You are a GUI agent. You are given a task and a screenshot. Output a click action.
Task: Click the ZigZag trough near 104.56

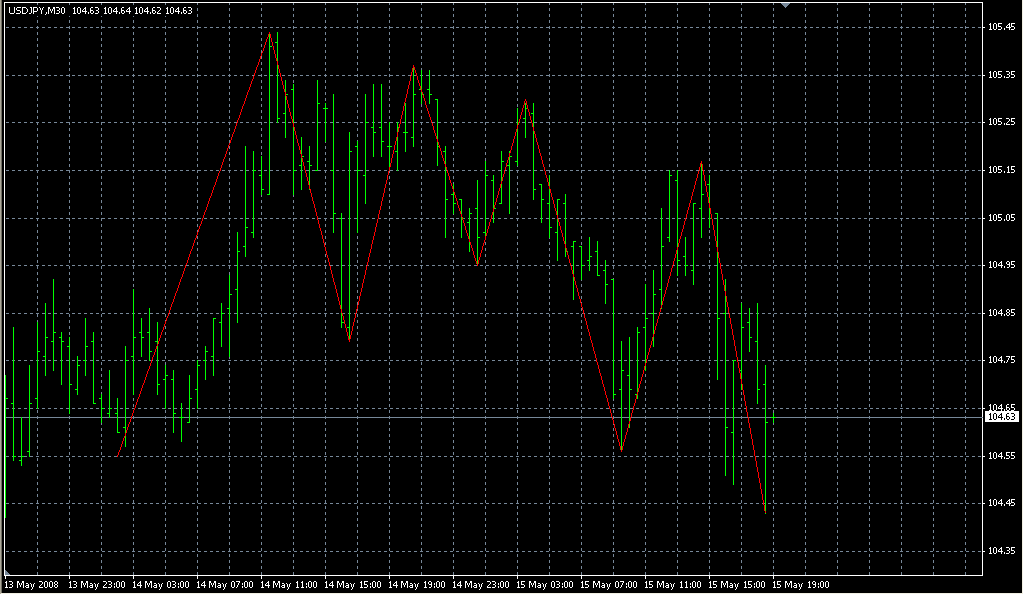click(621, 451)
